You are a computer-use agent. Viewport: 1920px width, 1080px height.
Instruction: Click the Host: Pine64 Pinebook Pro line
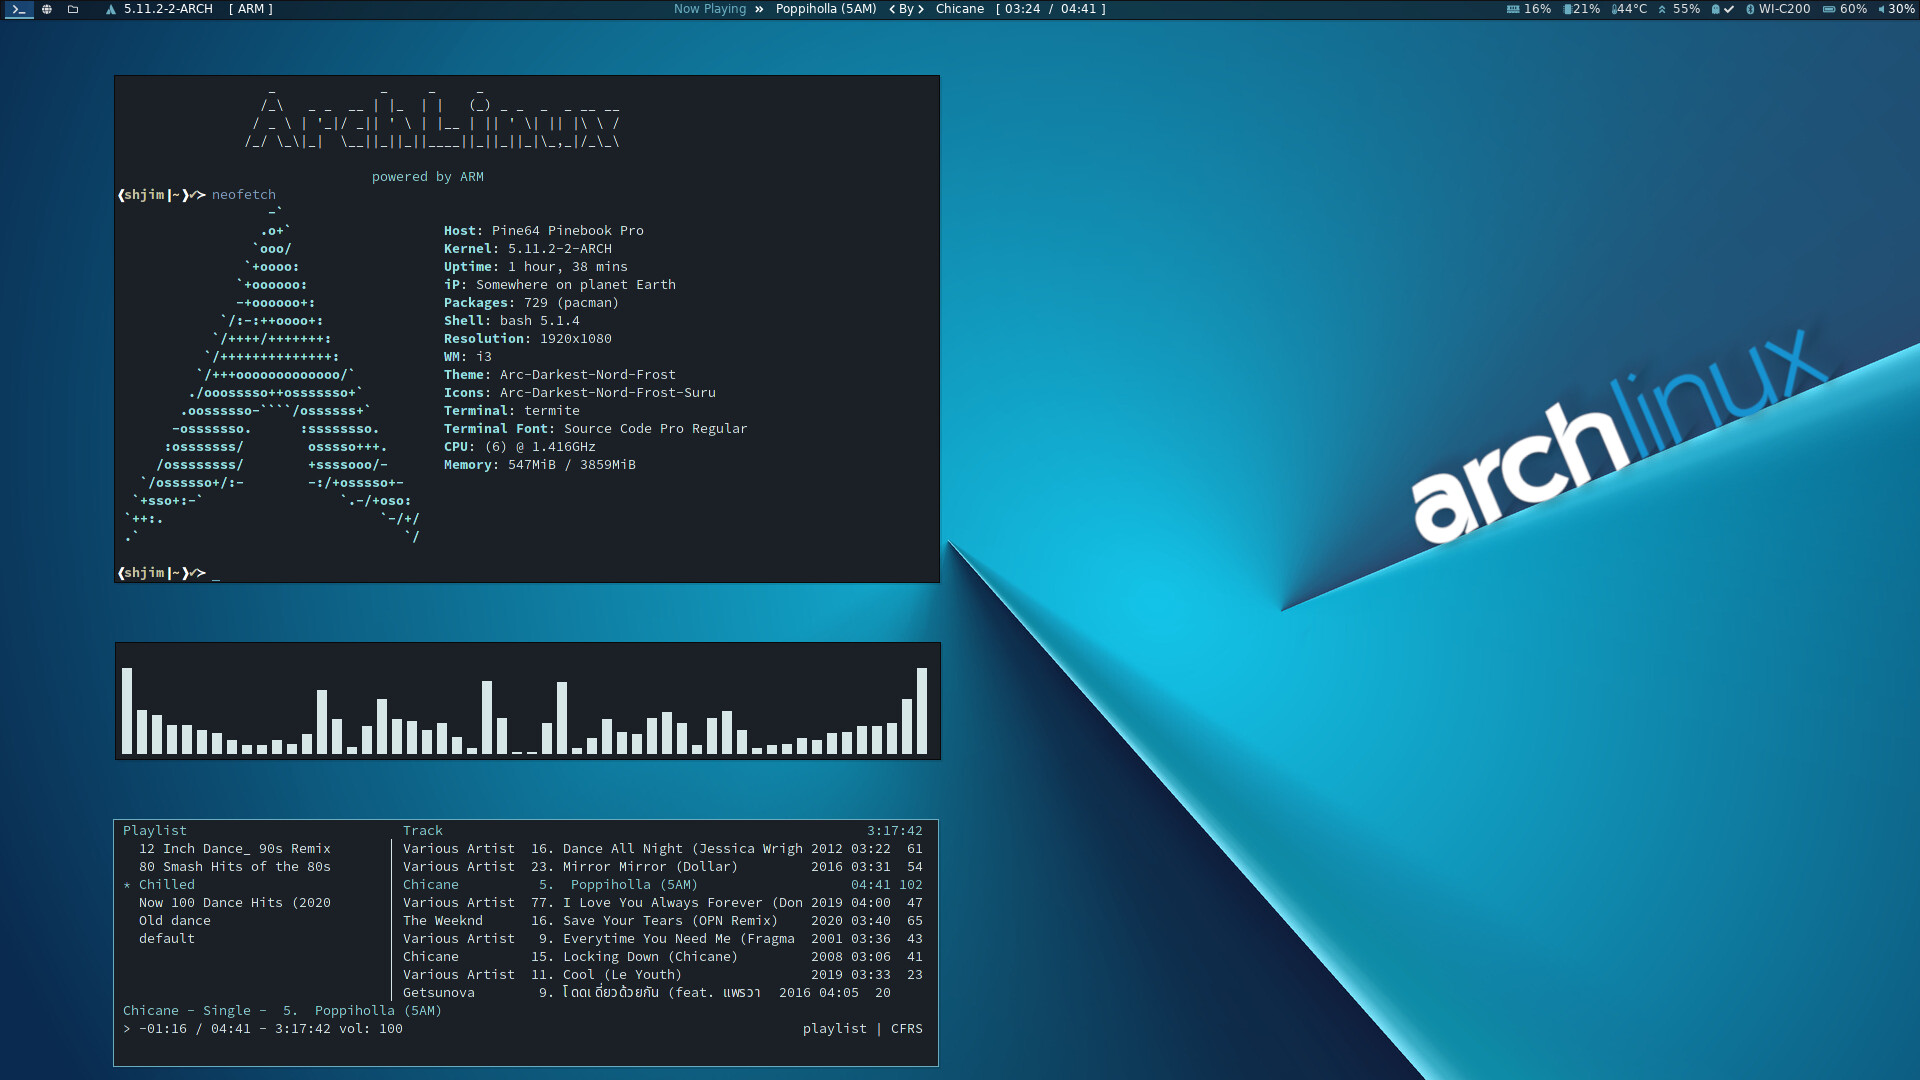pyautogui.click(x=544, y=231)
